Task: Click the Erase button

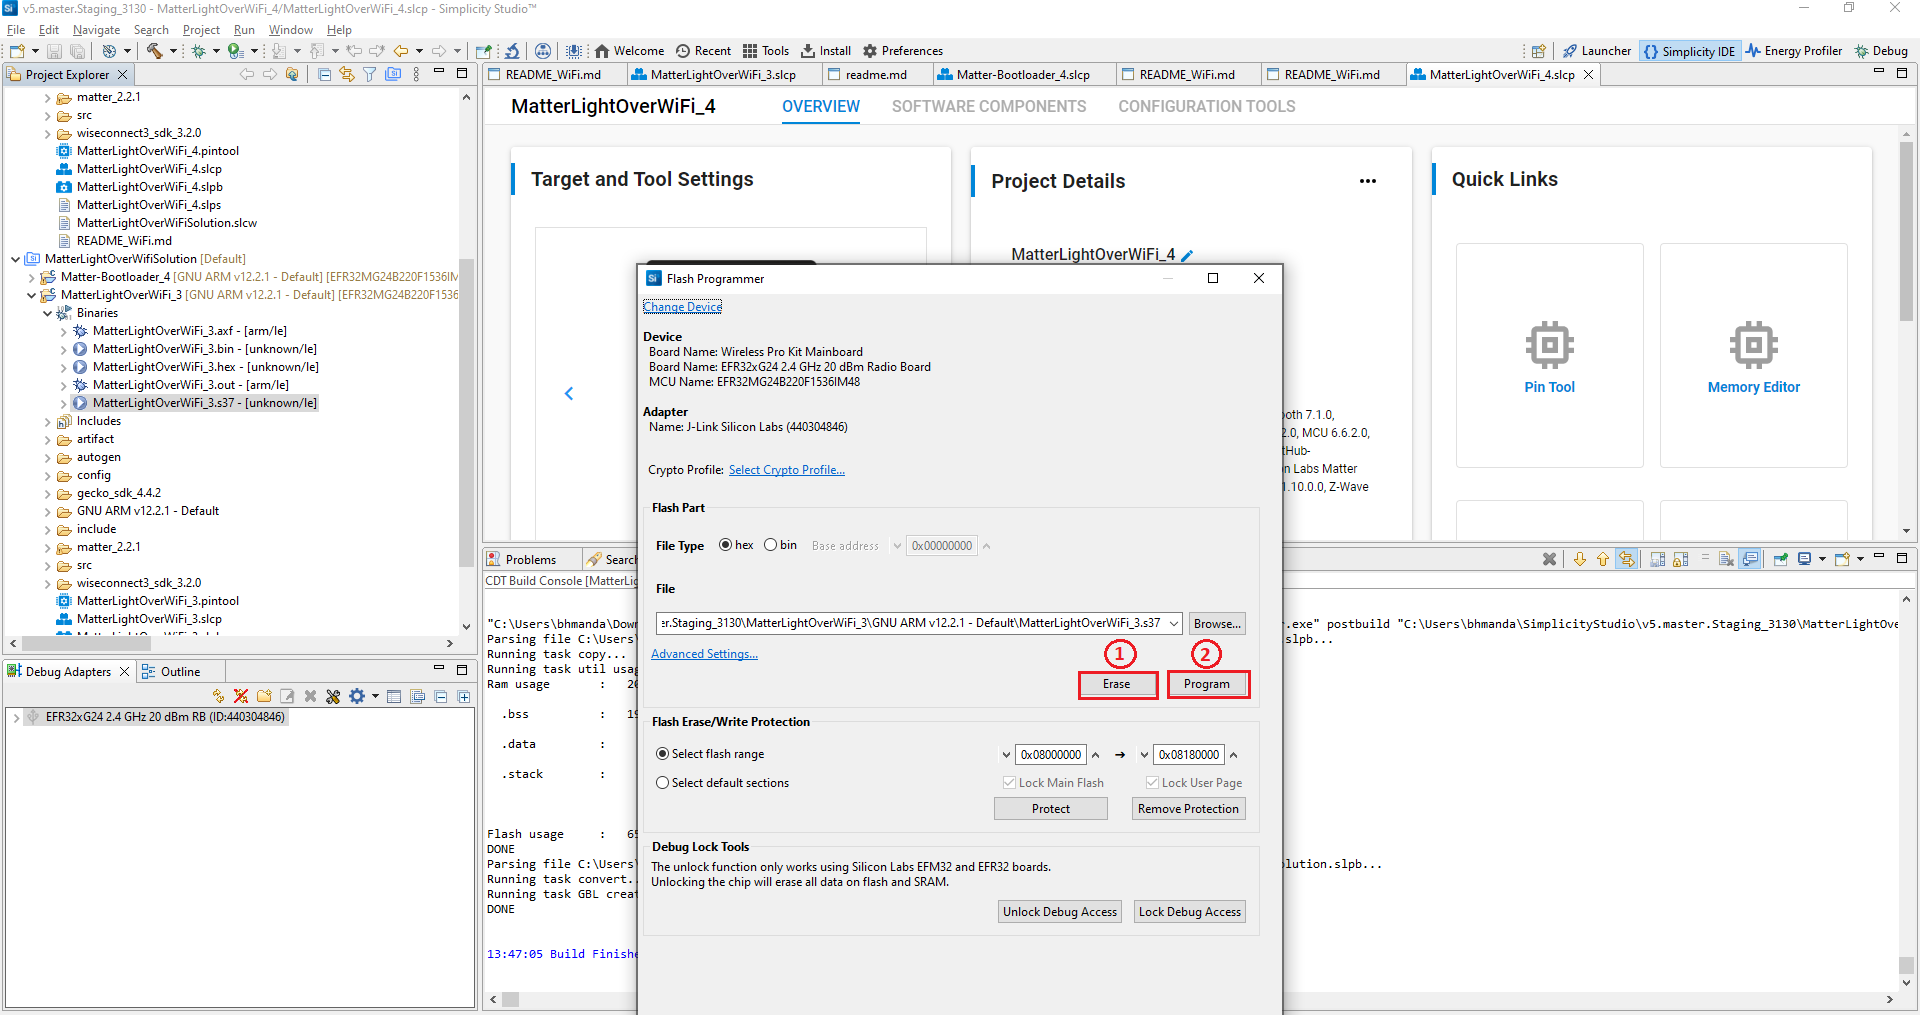Action: [x=1116, y=684]
